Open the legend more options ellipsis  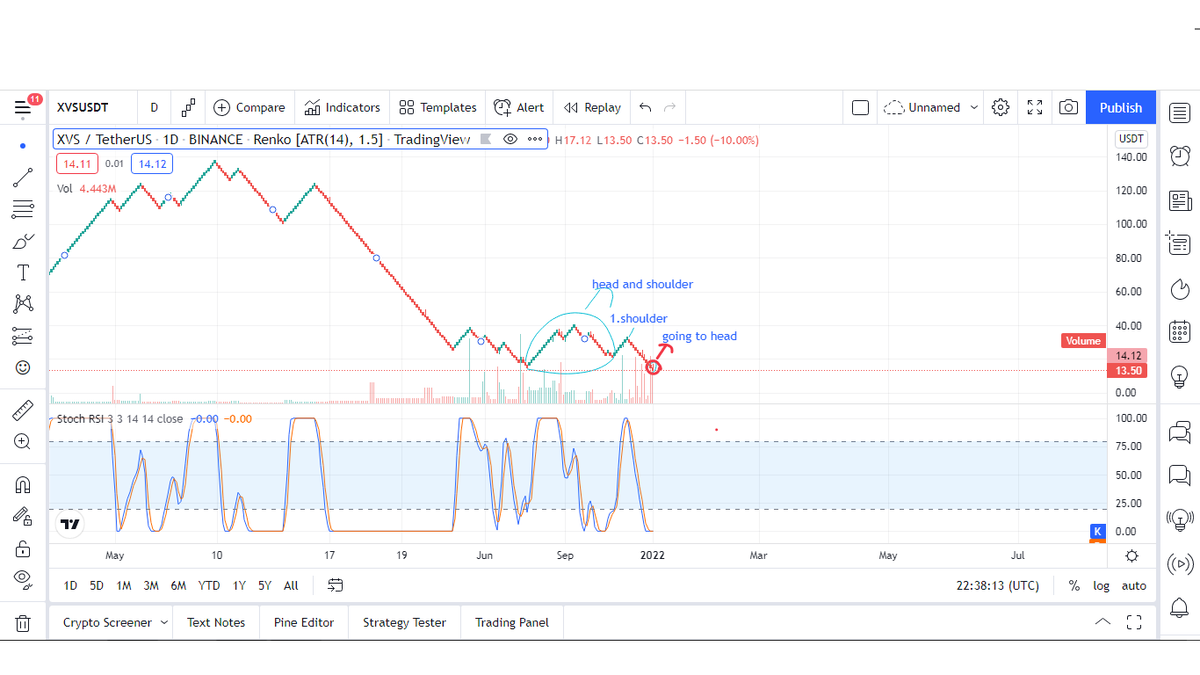(535, 139)
